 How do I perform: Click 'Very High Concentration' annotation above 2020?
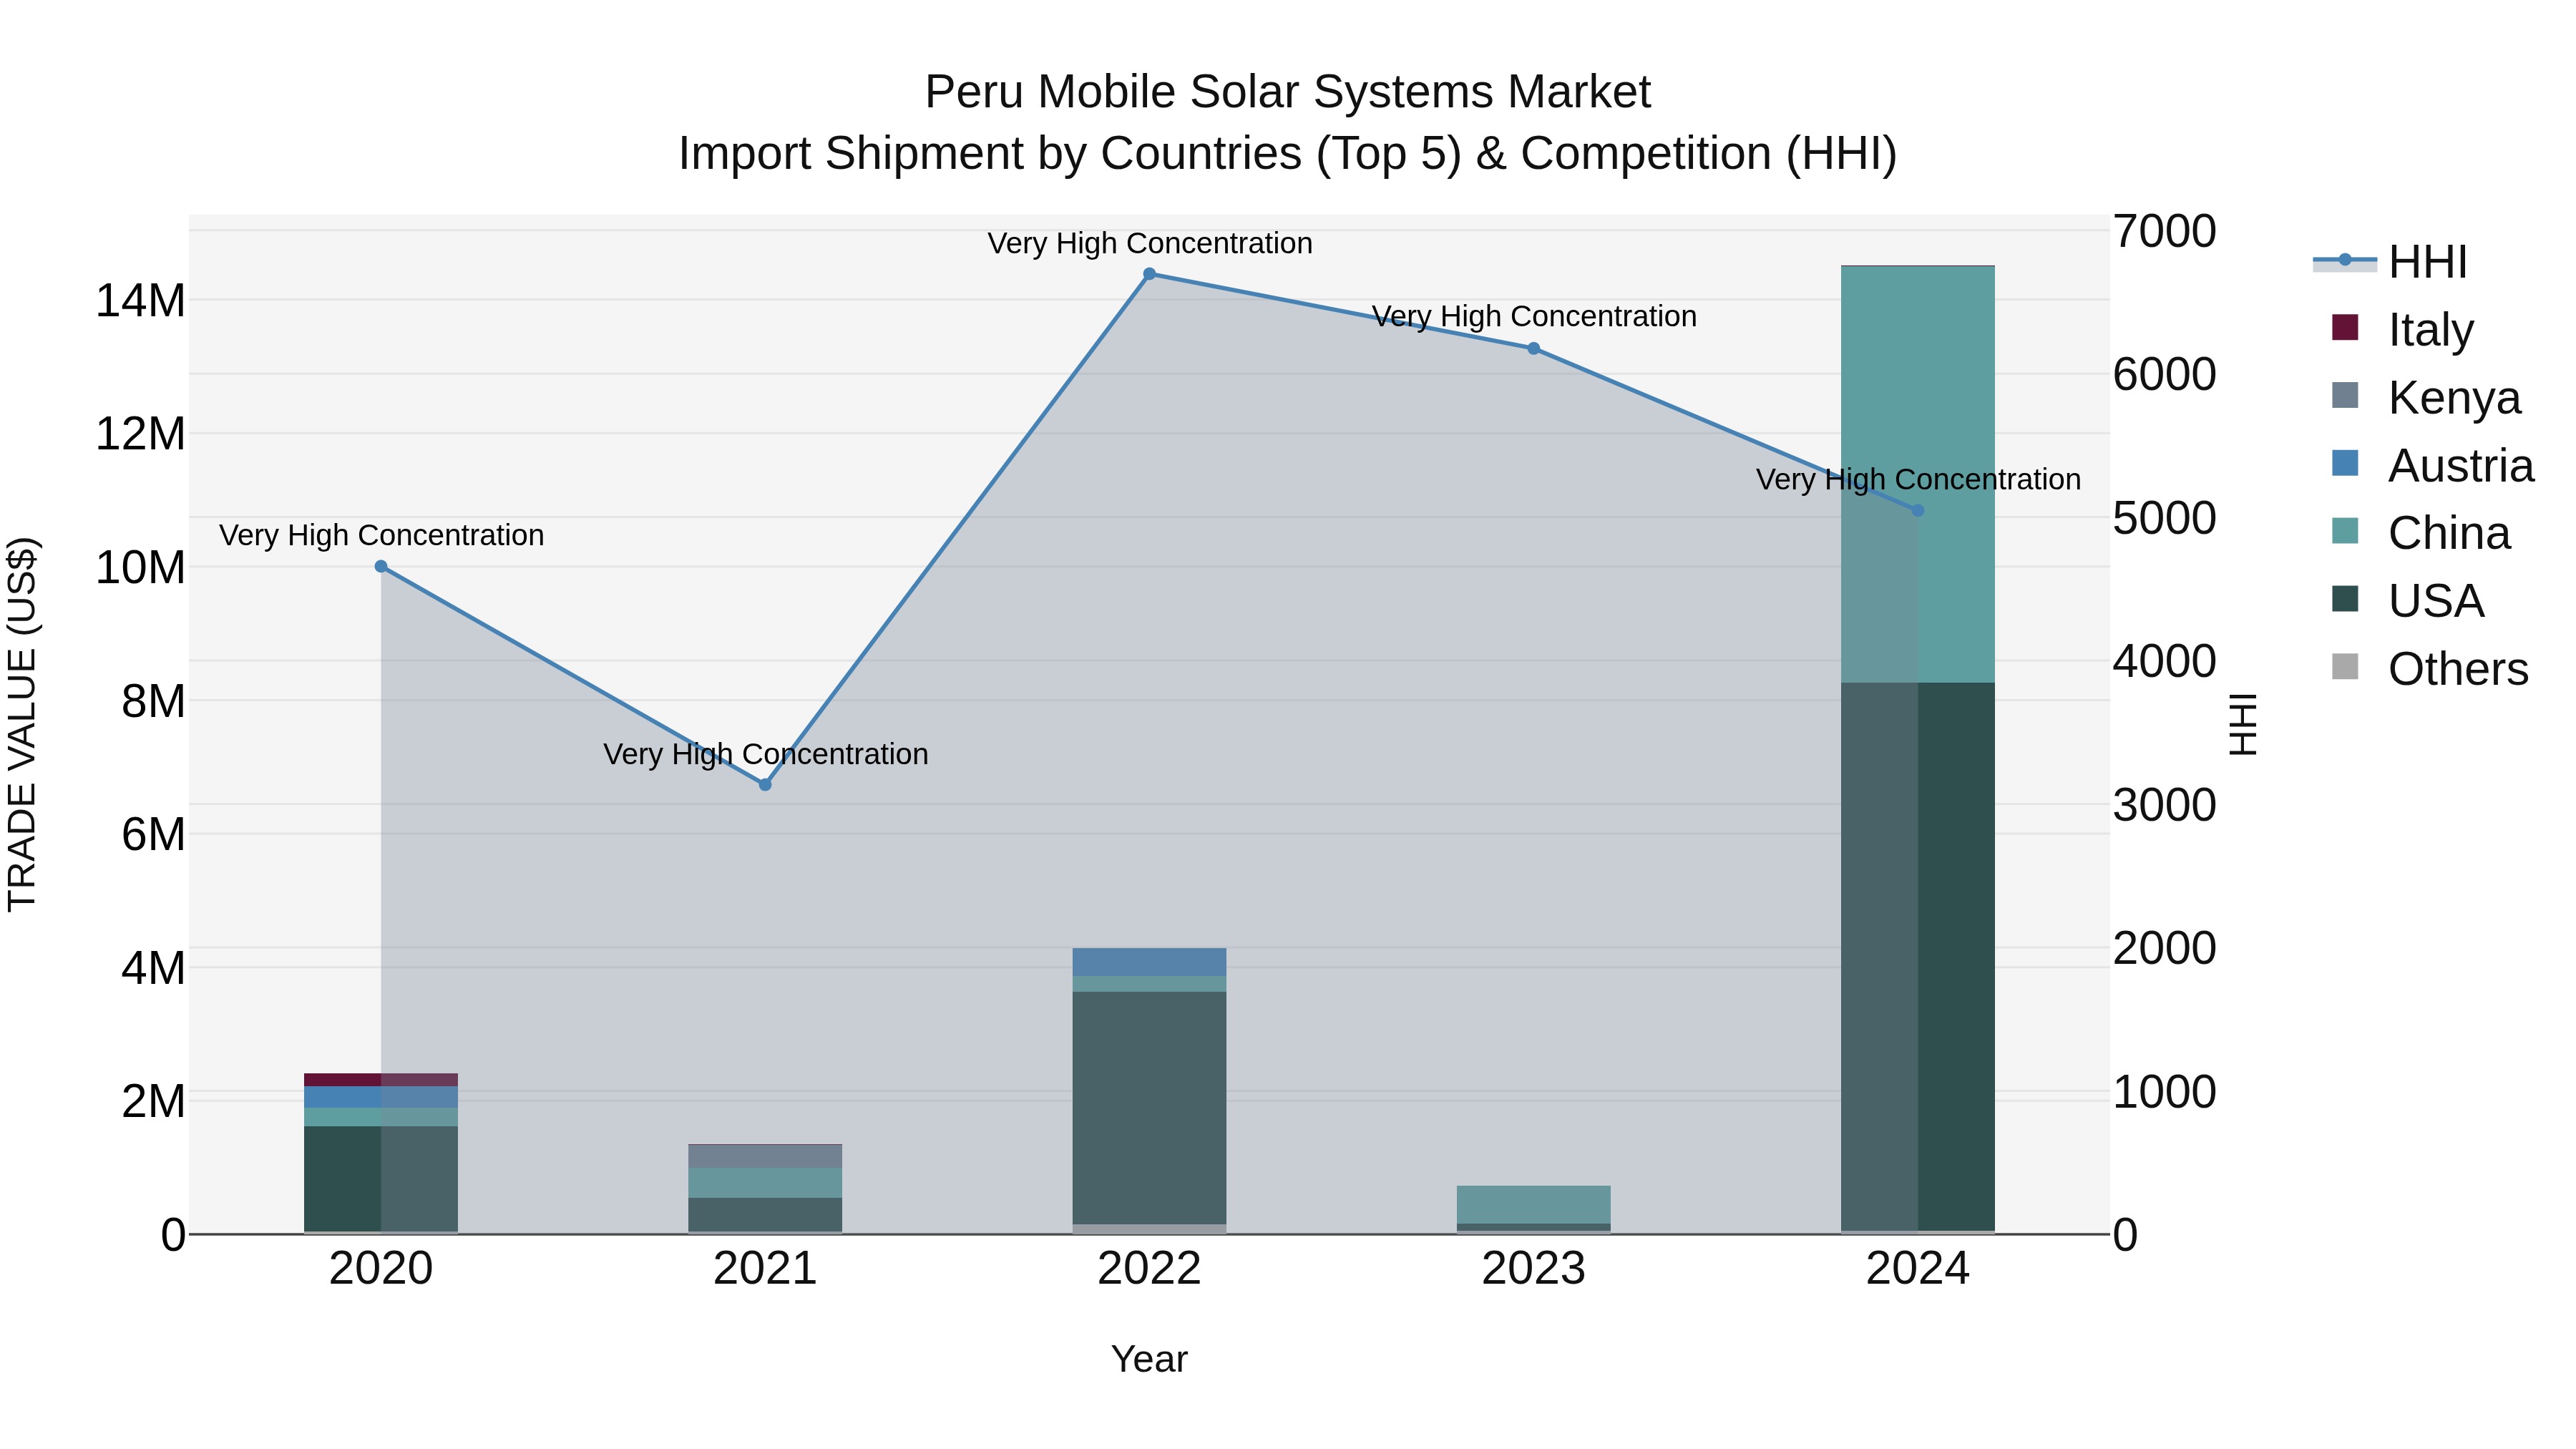(x=382, y=535)
